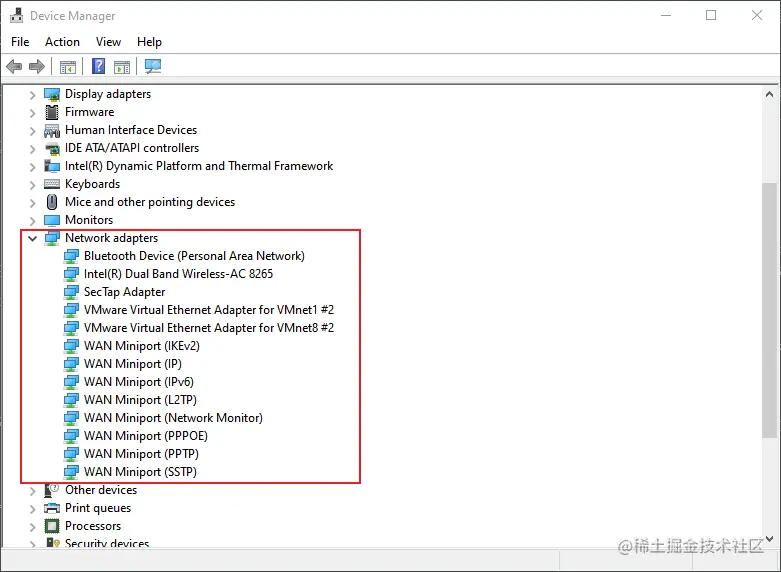Click the Firmware chip icon

(x=52, y=112)
